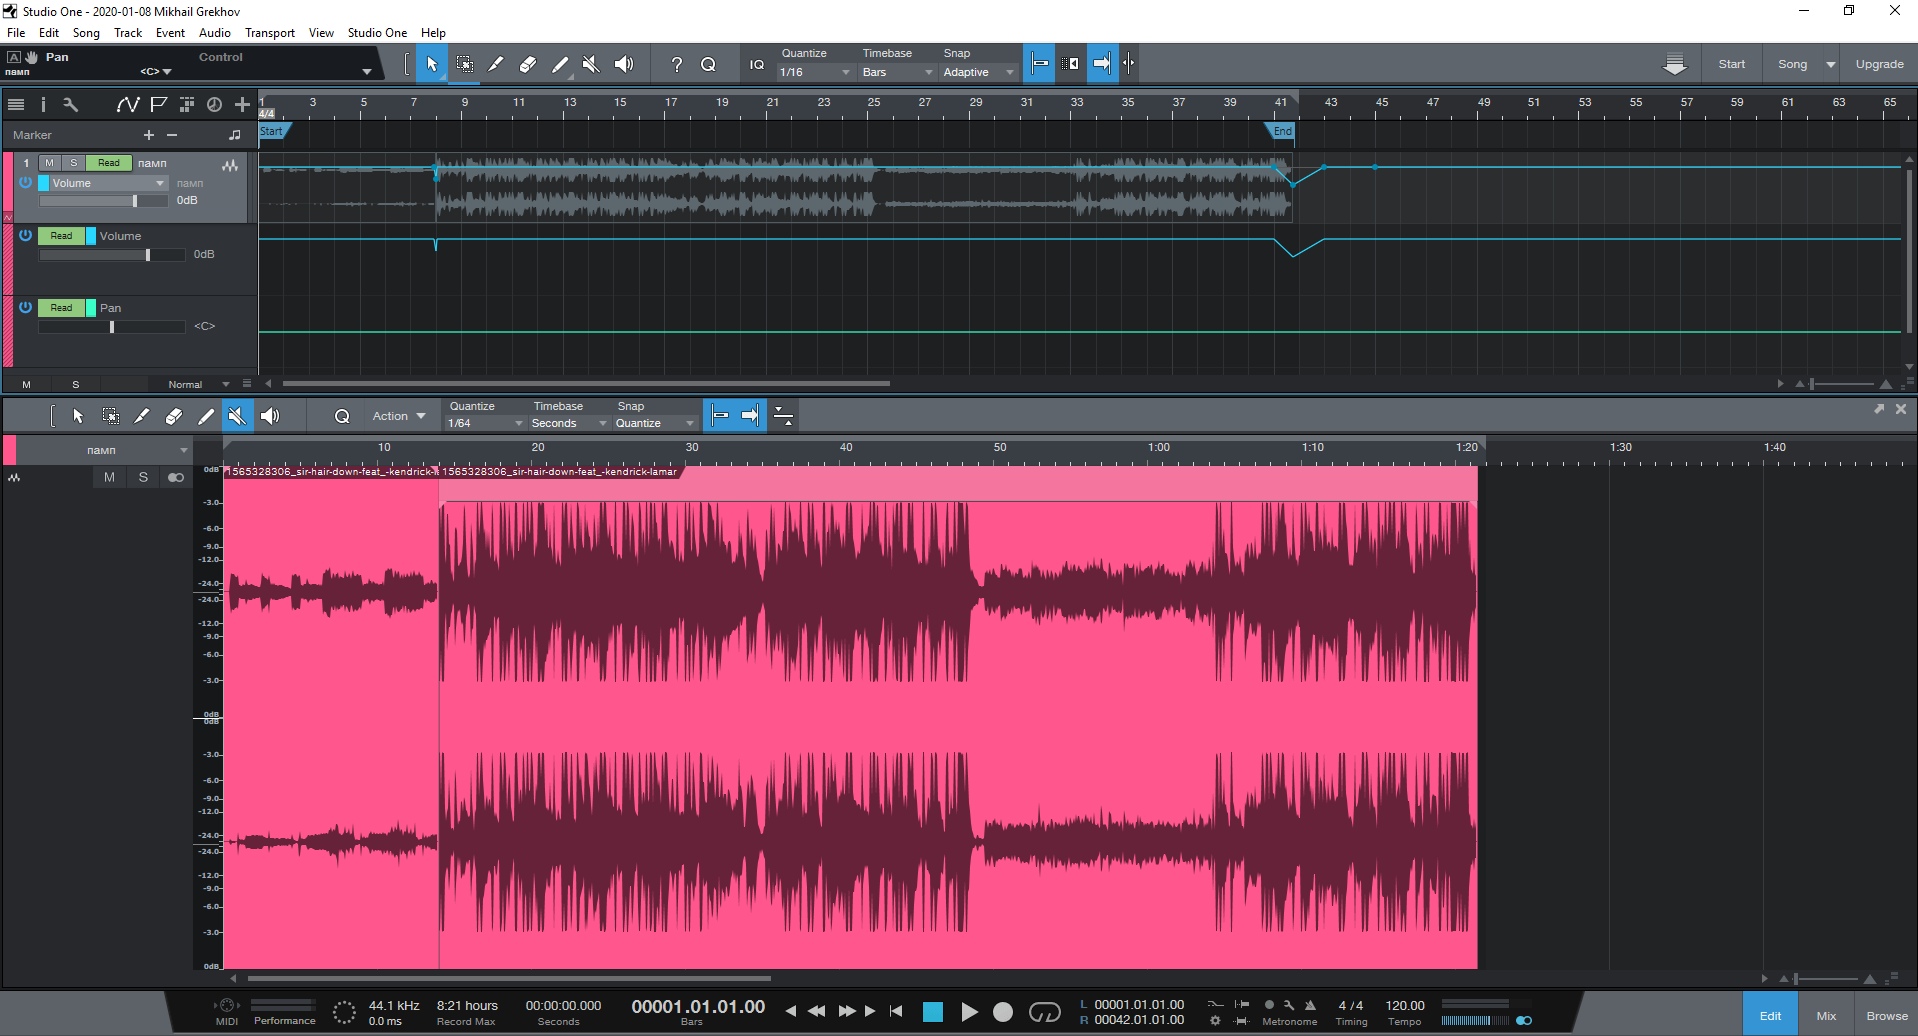Open the Quantize 1/16 dropdown
The width and height of the screenshot is (1918, 1036).
(815, 72)
